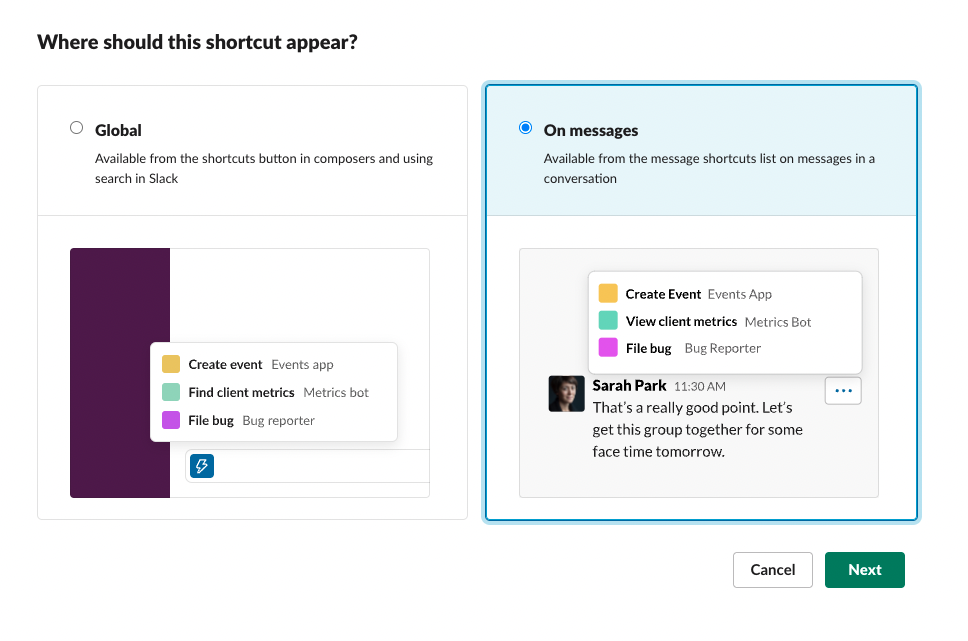Choose View client metrics menu entry
This screenshot has height=641, width=968.
point(681,321)
